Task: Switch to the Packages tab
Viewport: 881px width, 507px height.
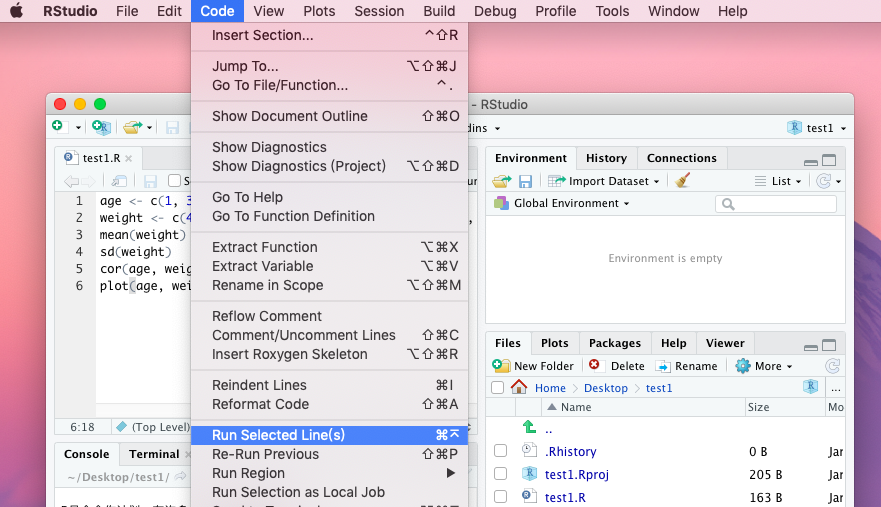Action: (x=615, y=343)
